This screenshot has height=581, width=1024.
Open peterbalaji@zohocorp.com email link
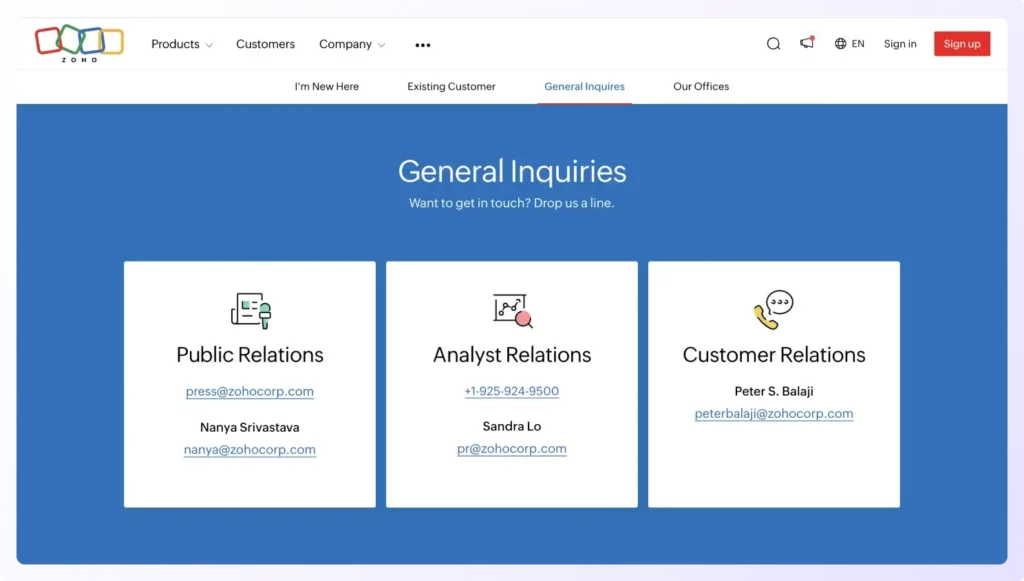[x=774, y=413]
